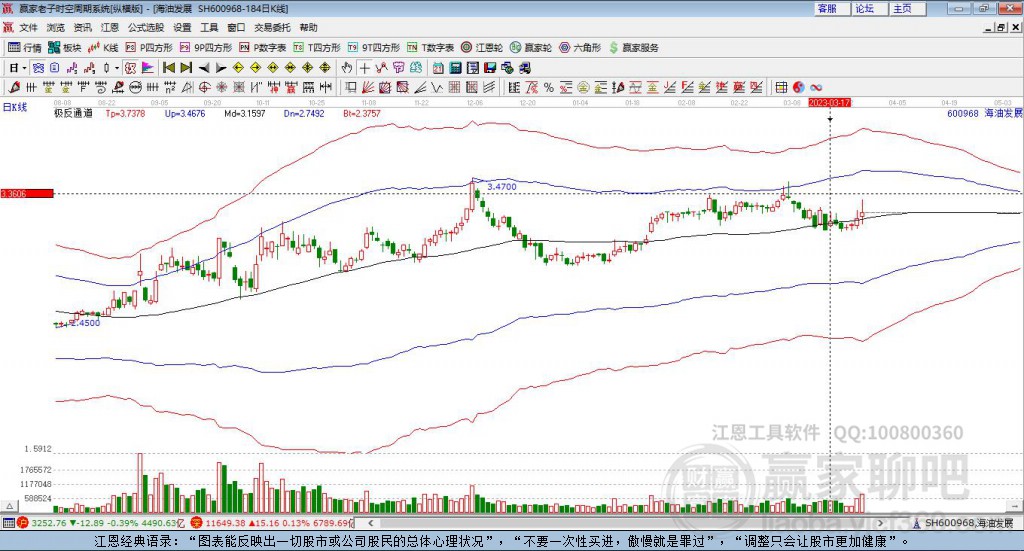Click the Tp=3.7378 indicator value
Screen dimensions: 1024x551
[125, 113]
